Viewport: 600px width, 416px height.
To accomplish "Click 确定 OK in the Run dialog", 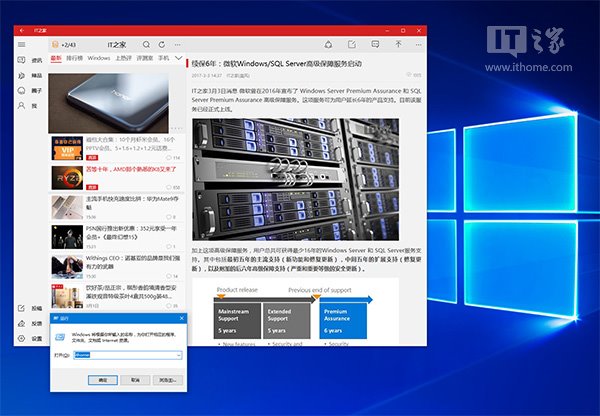I will 103,380.
